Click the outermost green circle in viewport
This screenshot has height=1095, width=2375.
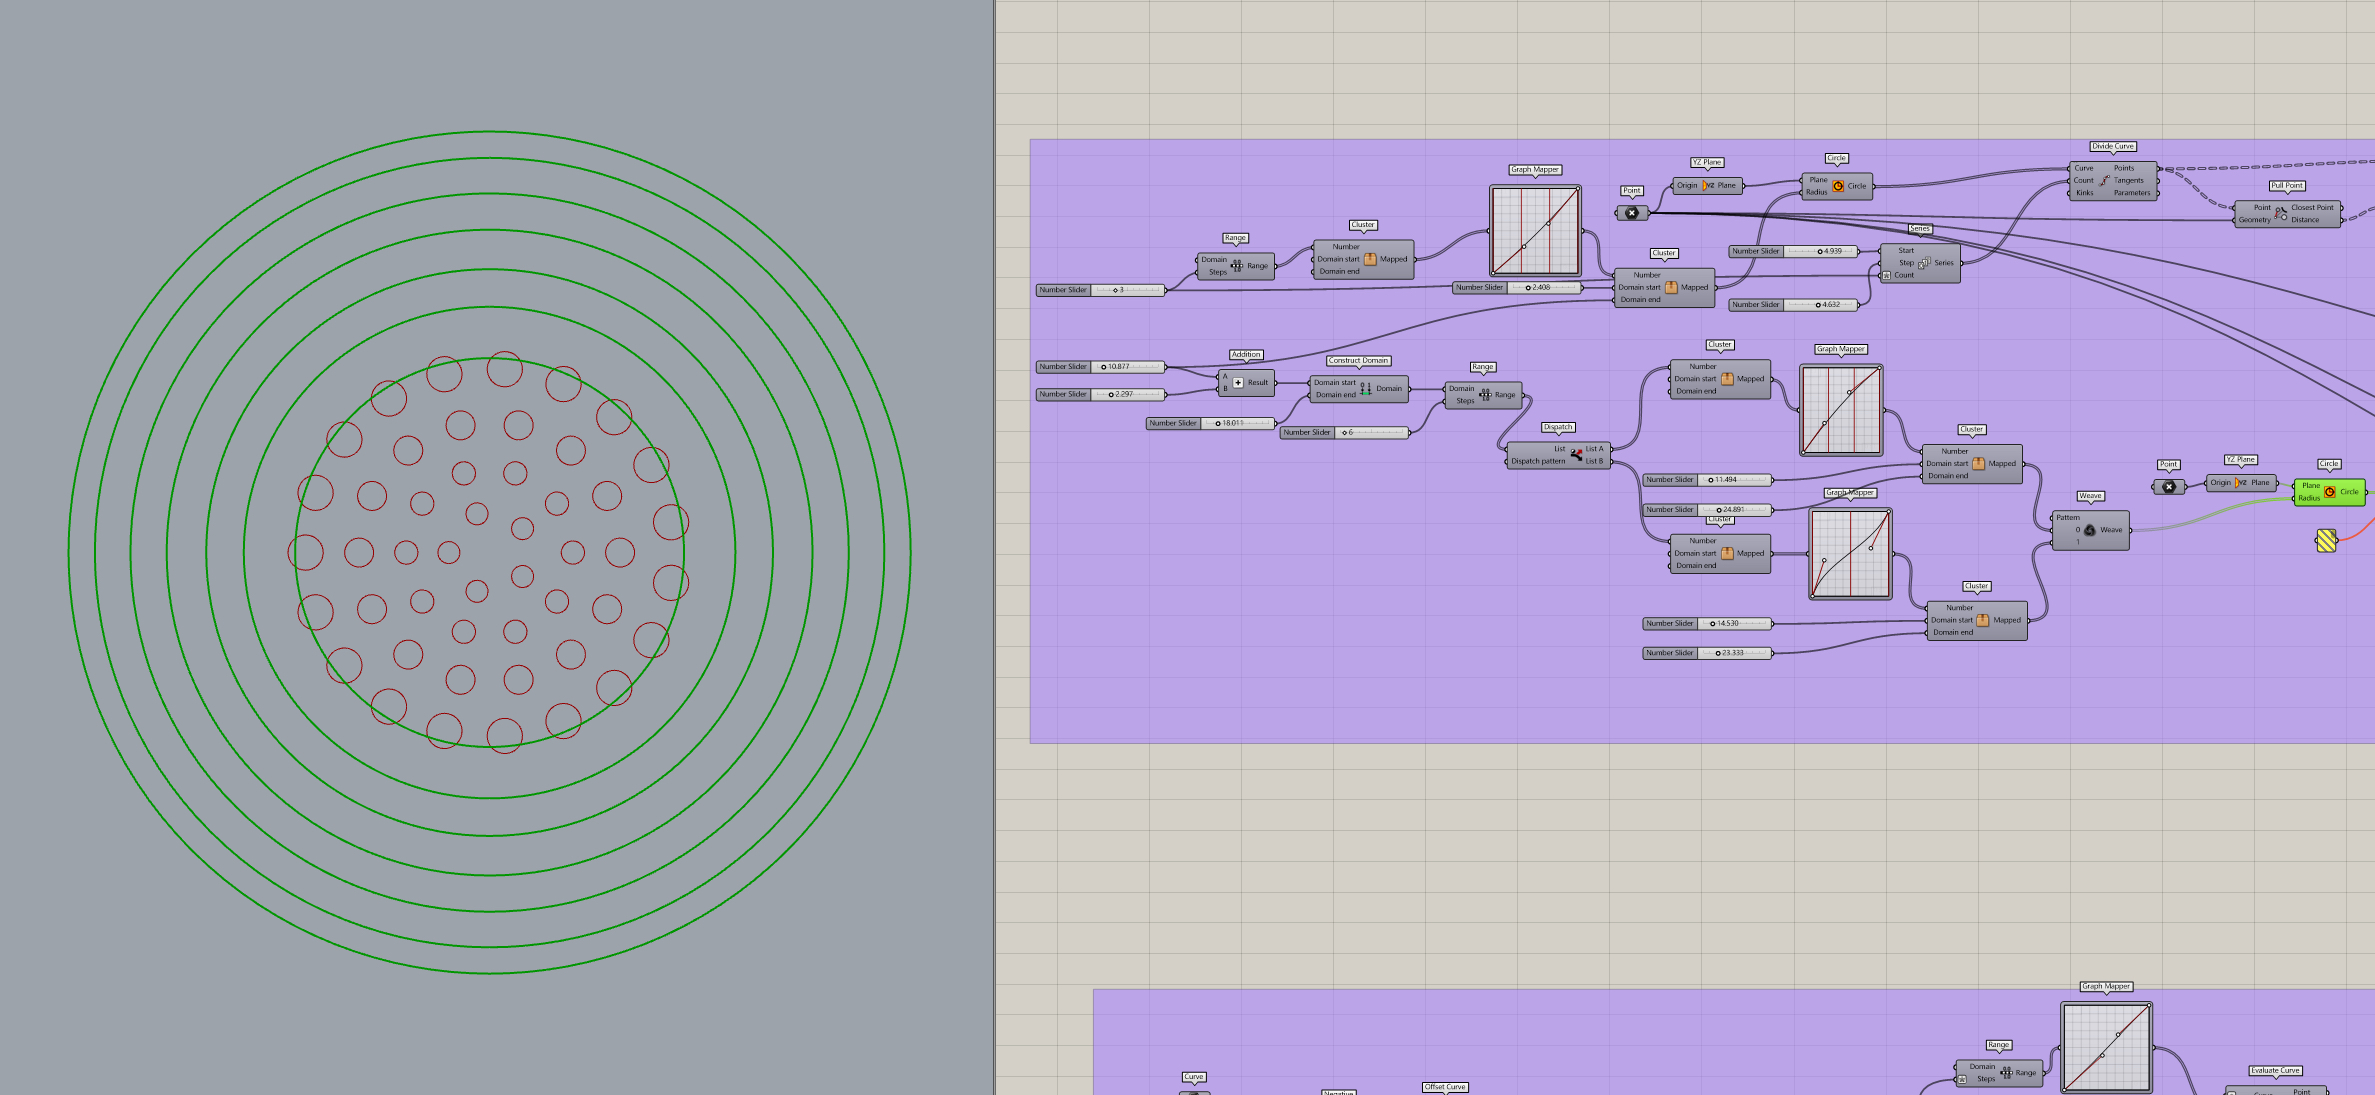coord(70,552)
